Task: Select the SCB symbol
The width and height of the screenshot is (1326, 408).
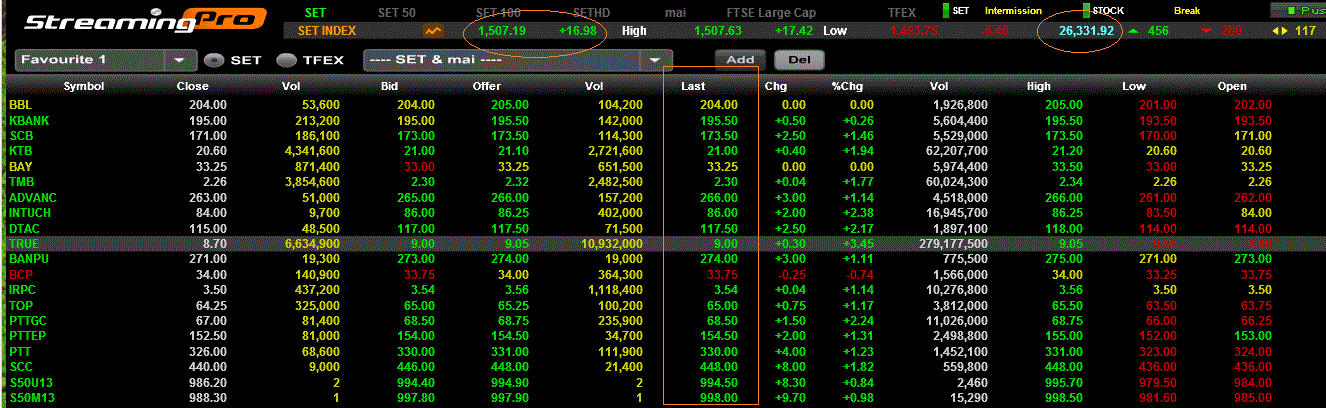Action: click(x=21, y=134)
